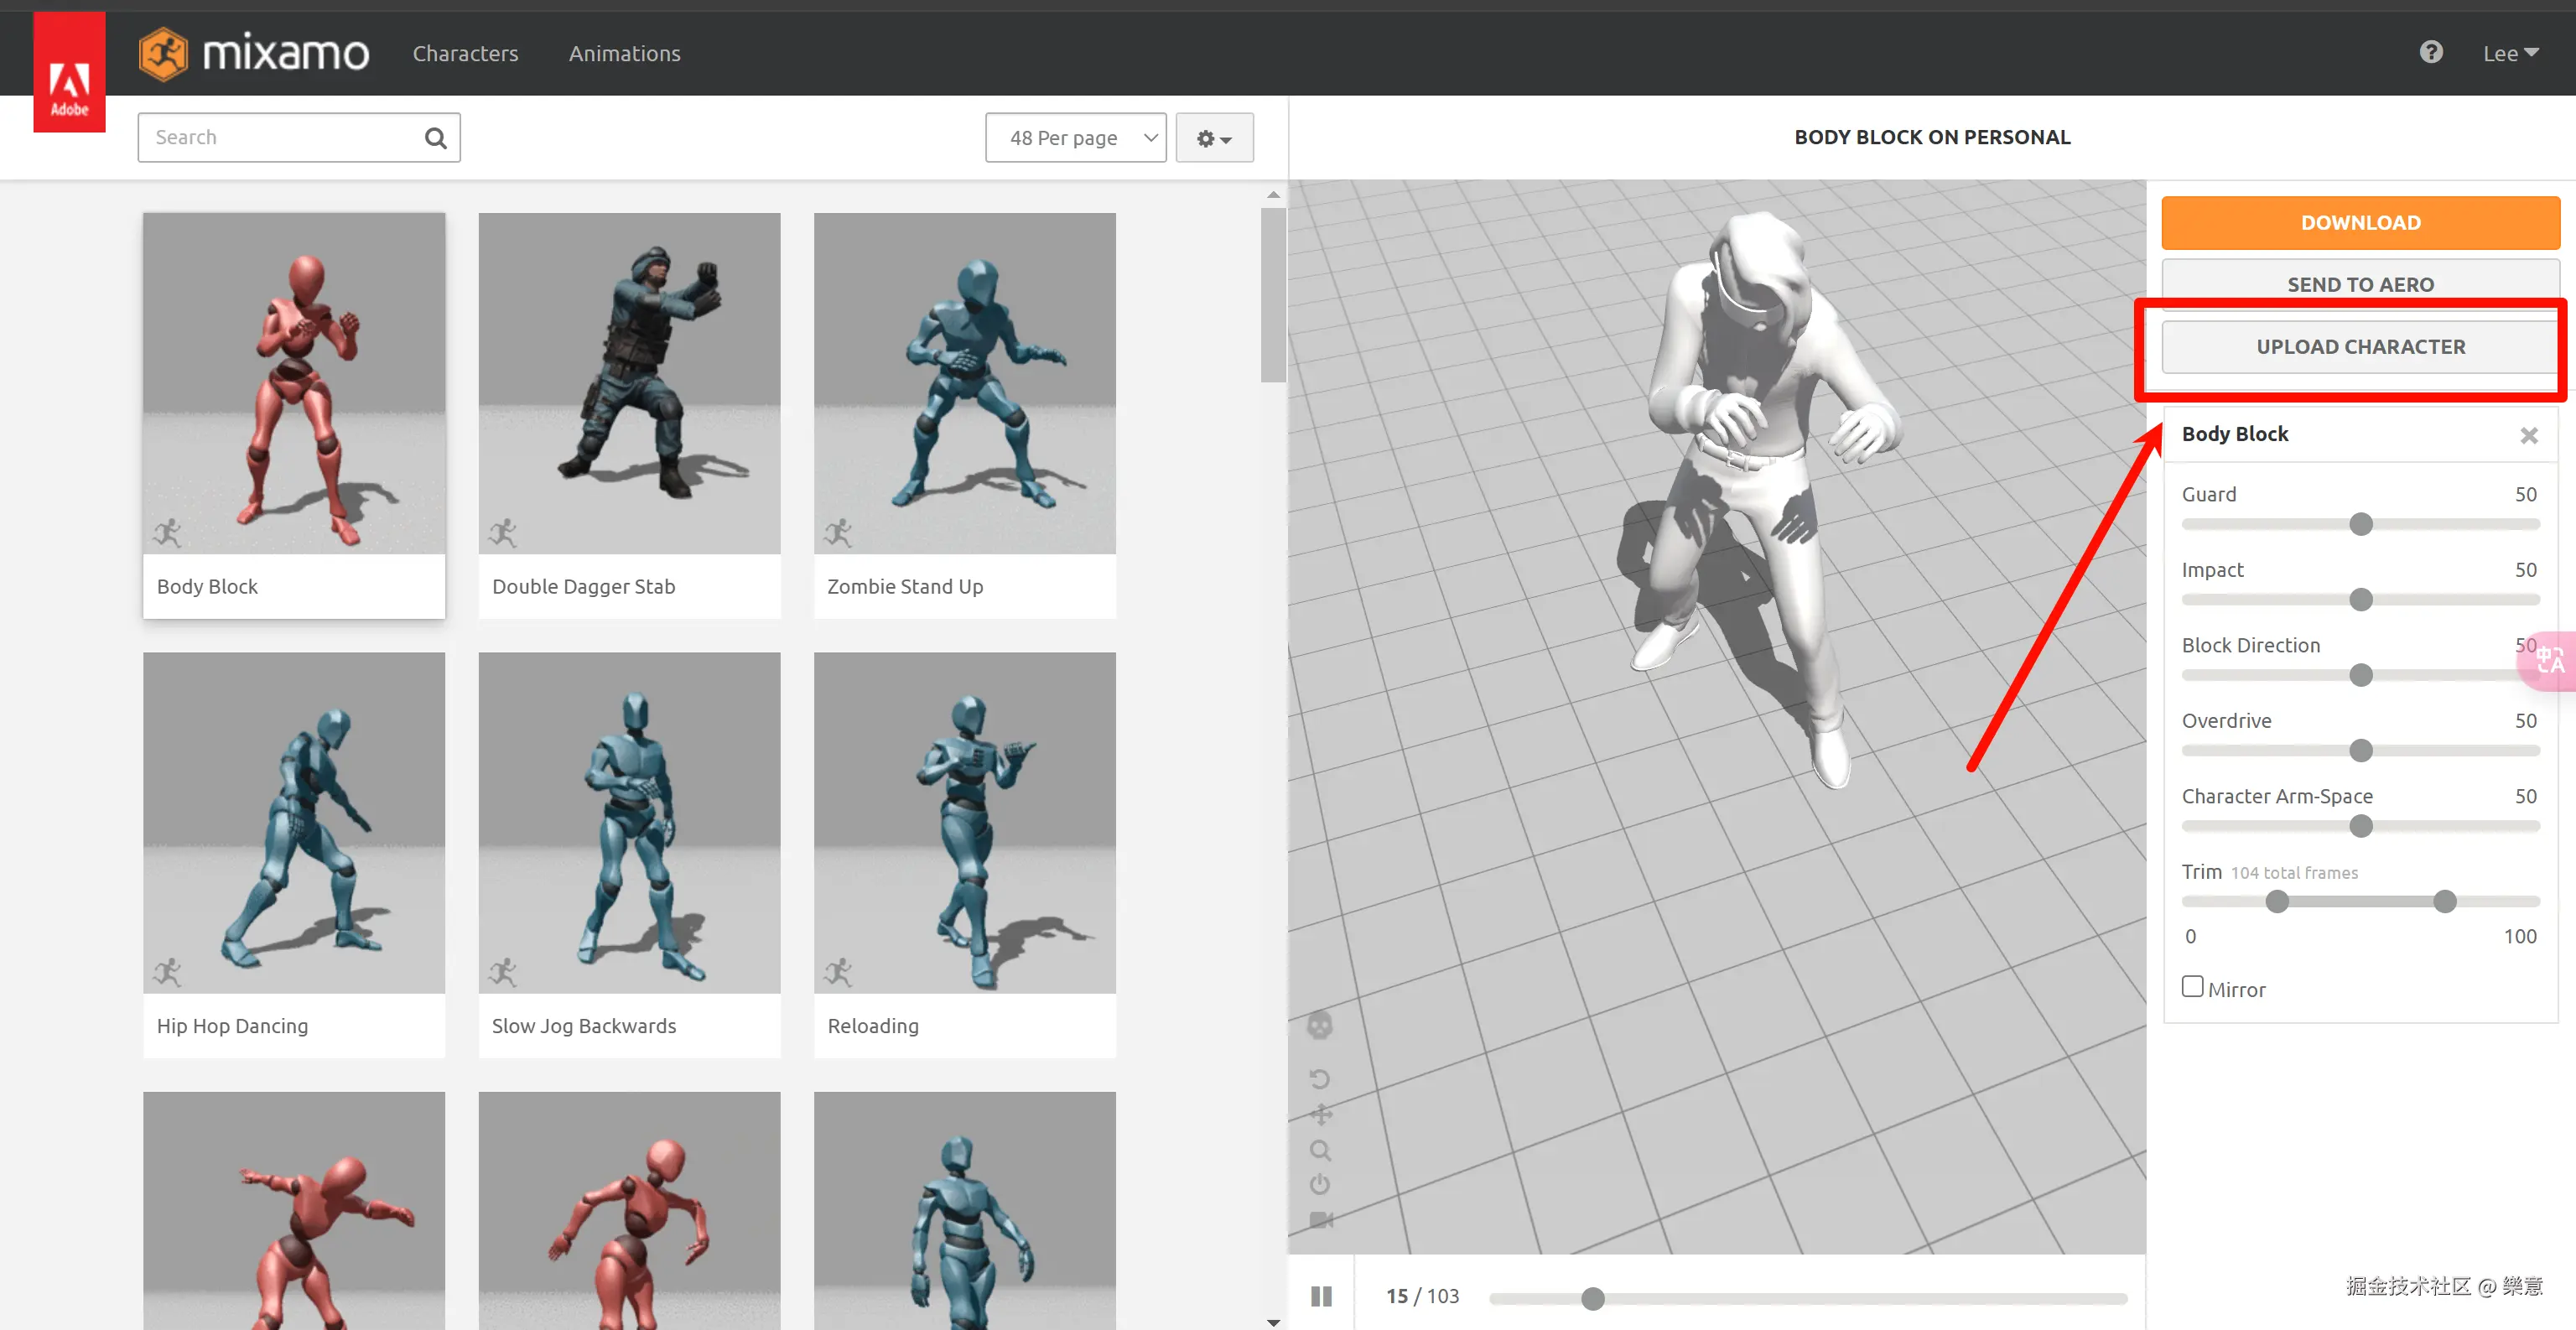
Task: Select the pan arrows icon in the viewer
Action: click(1320, 1115)
